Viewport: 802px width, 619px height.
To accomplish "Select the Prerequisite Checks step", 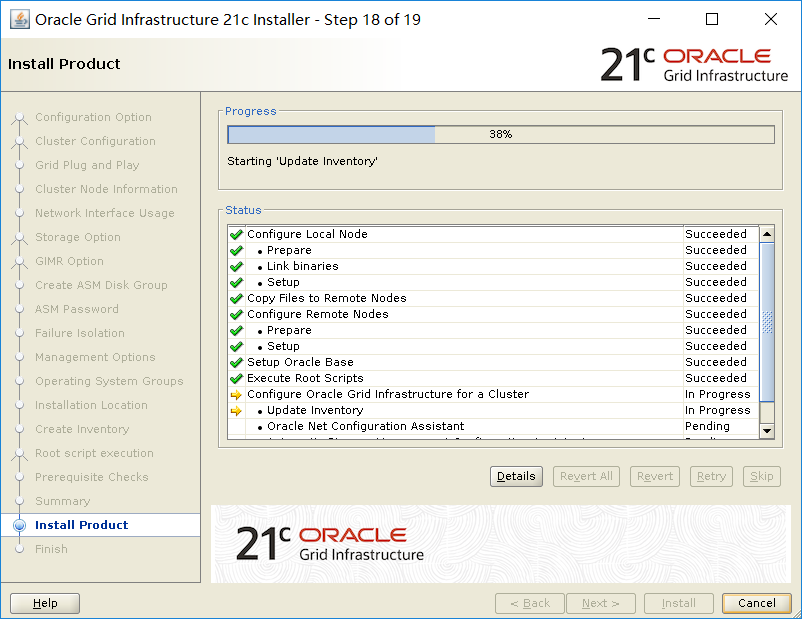I will (92, 477).
